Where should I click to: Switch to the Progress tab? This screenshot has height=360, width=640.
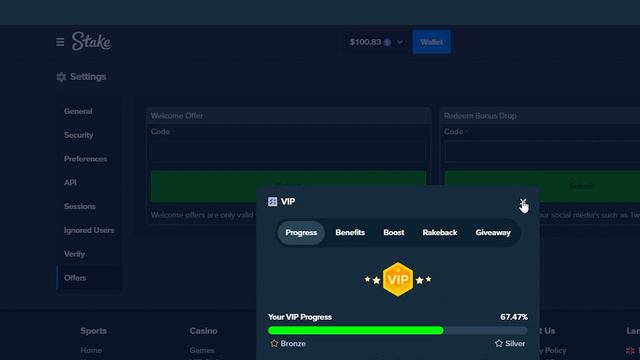[x=301, y=233]
